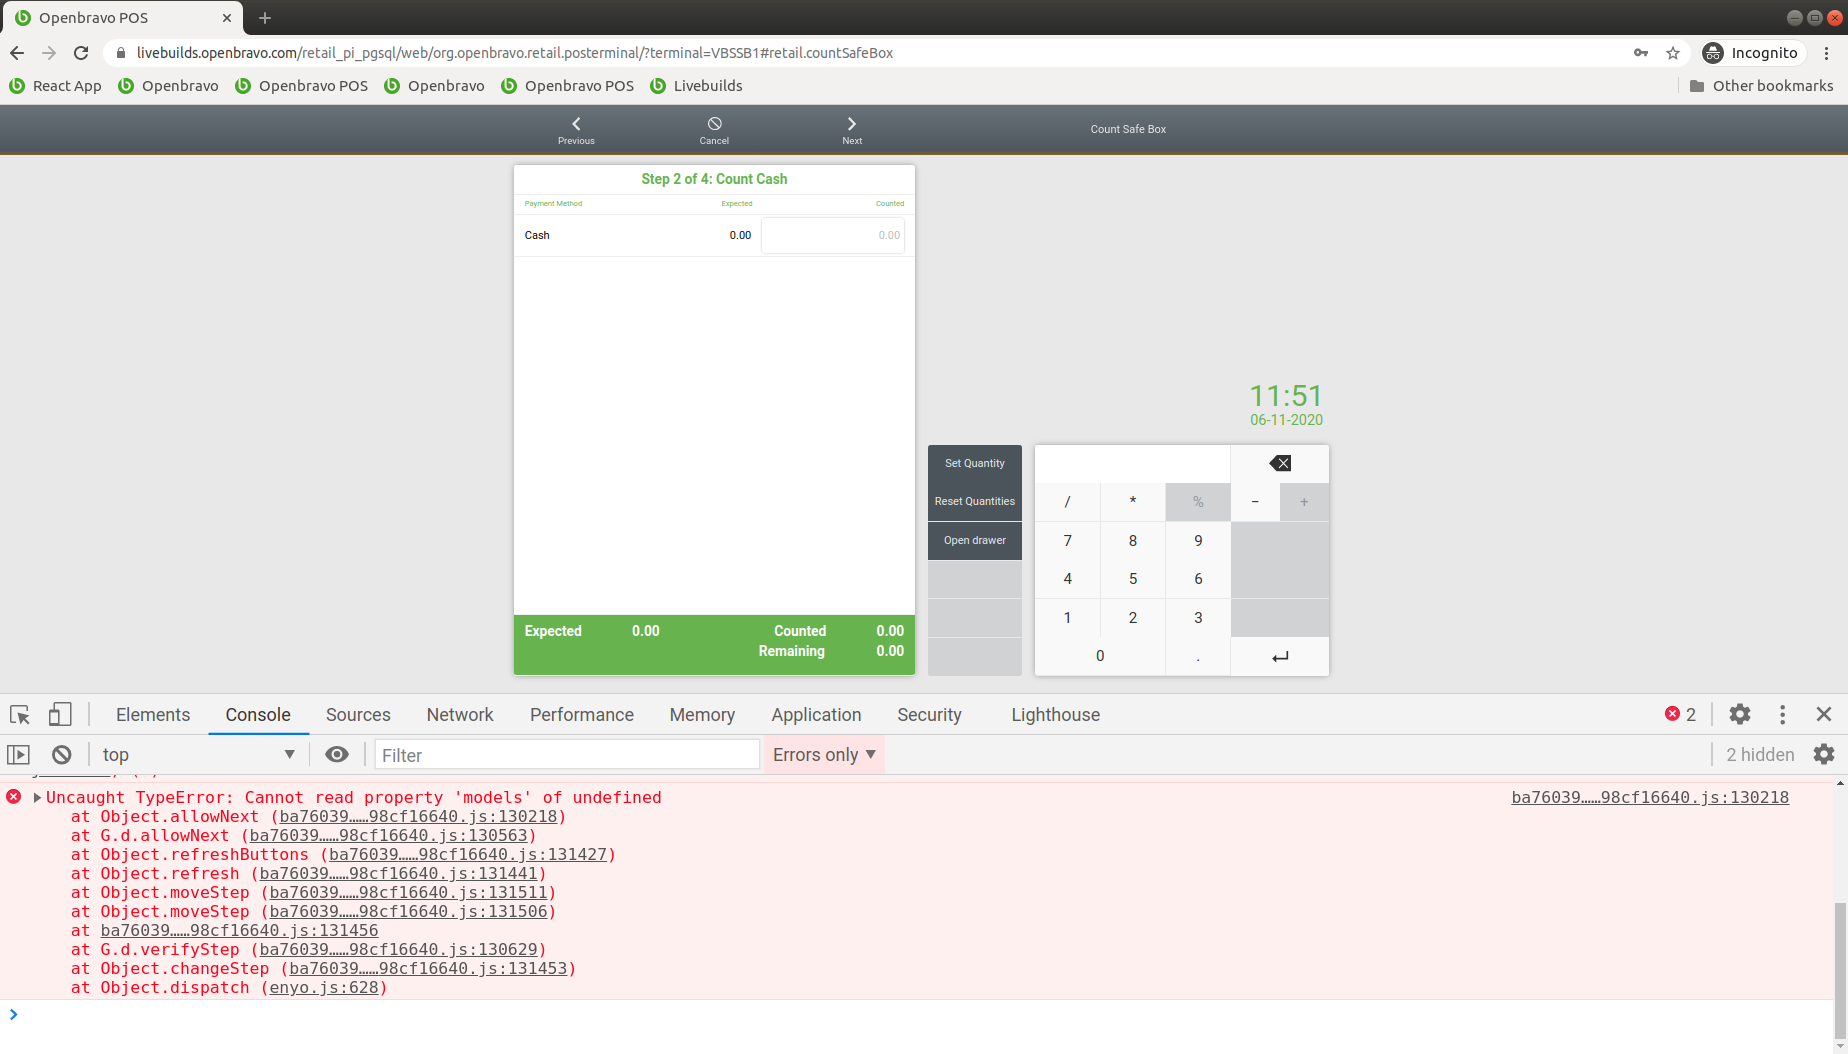The image size is (1848, 1054).
Task: Toggle live expression eye icon
Action: point(337,755)
